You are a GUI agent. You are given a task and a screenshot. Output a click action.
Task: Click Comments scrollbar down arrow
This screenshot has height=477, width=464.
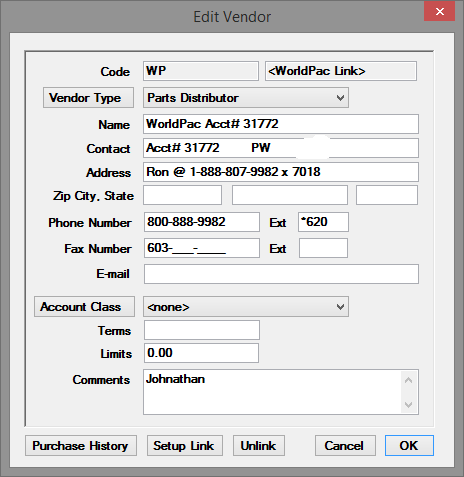click(x=409, y=405)
